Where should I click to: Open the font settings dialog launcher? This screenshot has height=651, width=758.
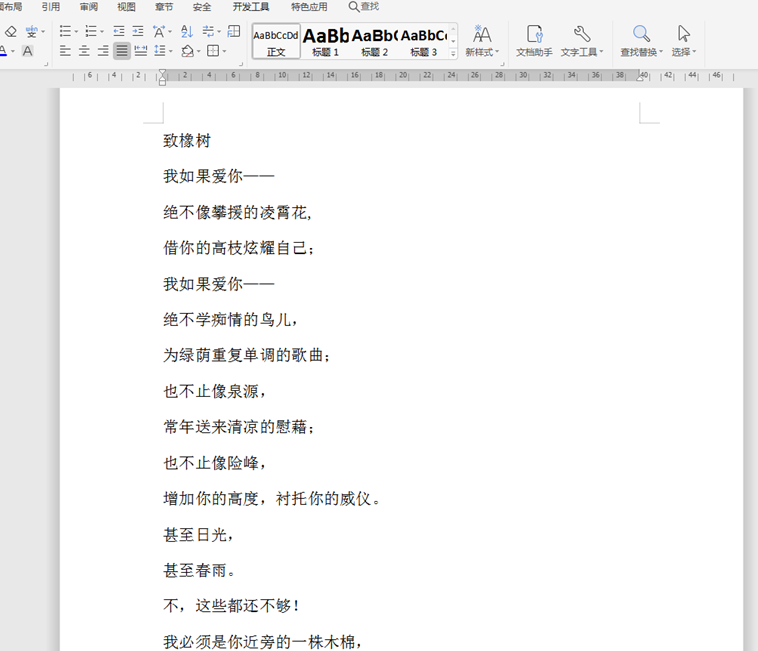tap(46, 64)
